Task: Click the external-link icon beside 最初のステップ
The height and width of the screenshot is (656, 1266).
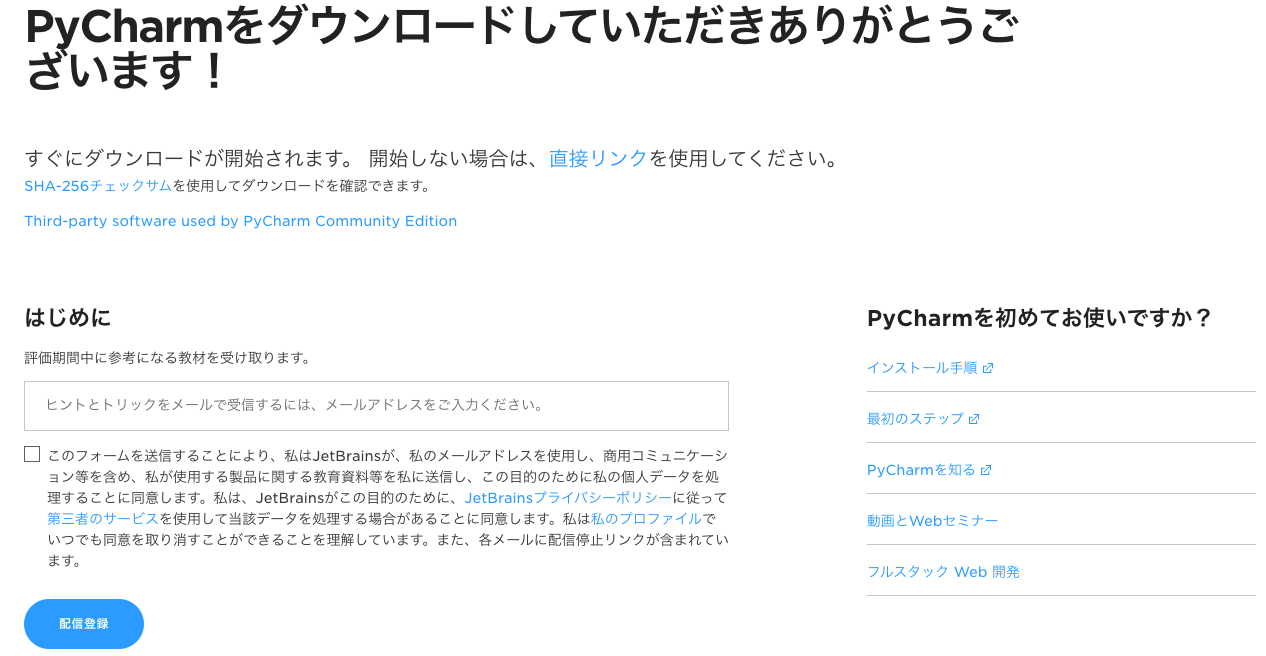Action: (x=974, y=419)
